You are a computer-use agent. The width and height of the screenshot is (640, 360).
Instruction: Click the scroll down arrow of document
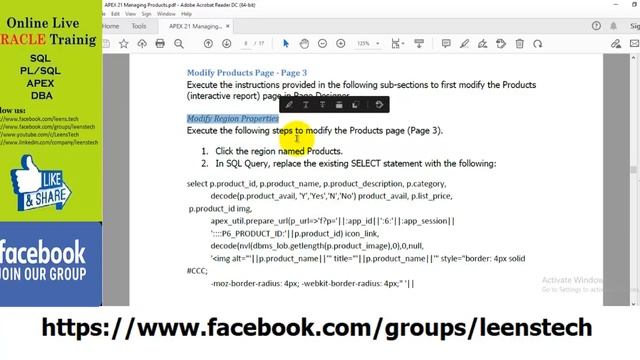[633, 303]
